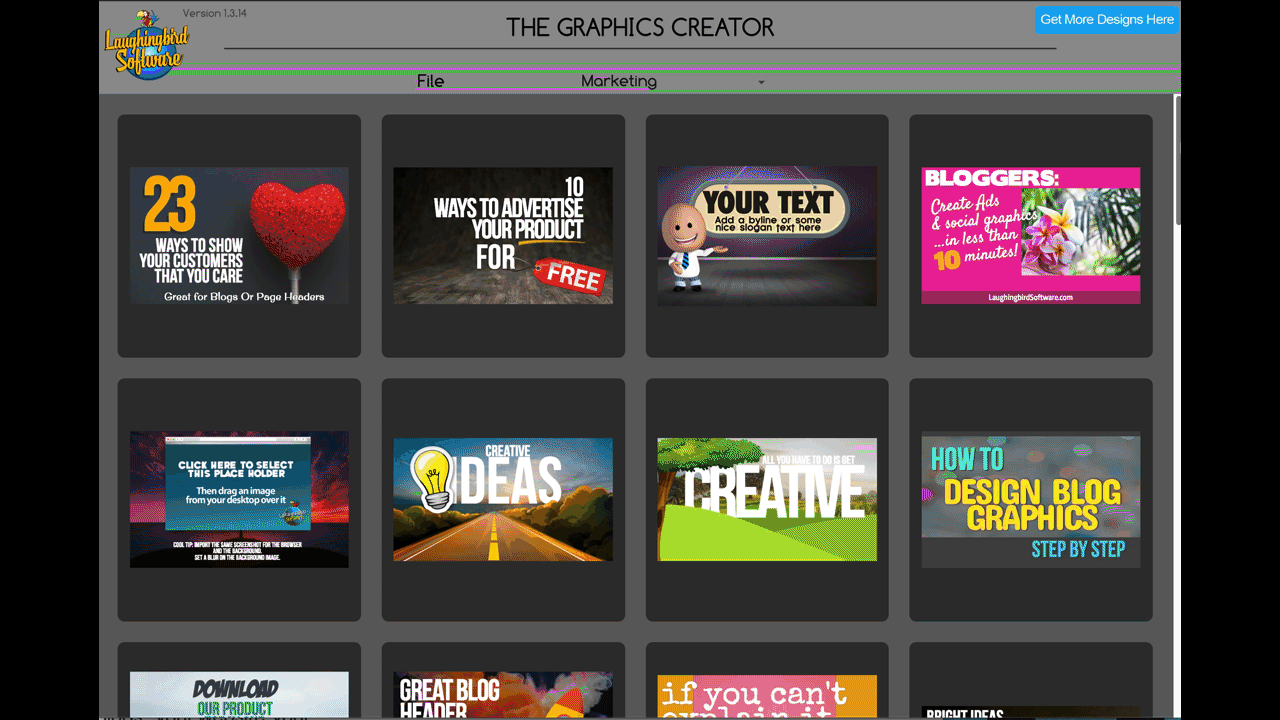
Task: Click The Graphics Creator title heading
Action: click(640, 27)
